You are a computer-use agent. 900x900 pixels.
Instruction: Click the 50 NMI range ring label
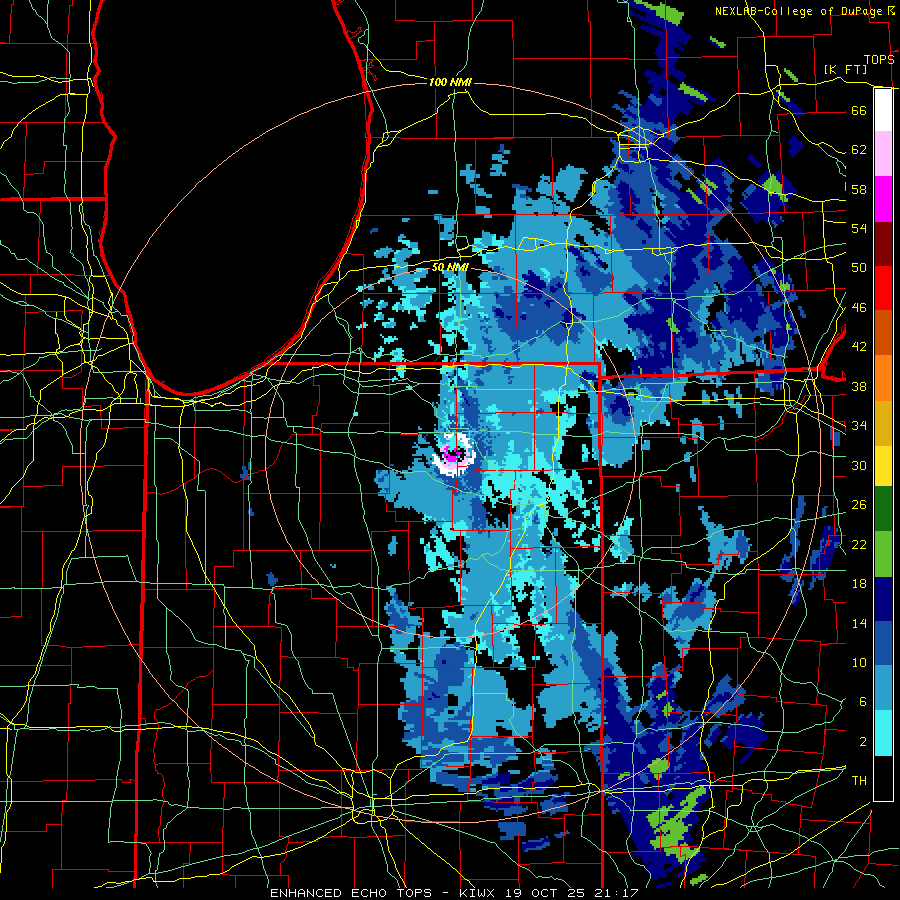click(x=450, y=267)
